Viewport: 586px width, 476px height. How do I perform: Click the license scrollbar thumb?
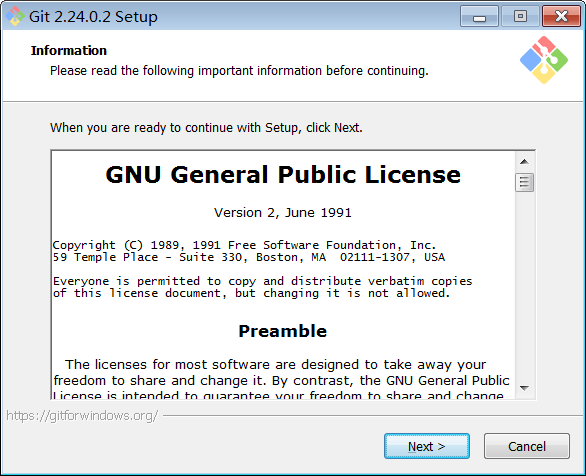click(x=524, y=182)
